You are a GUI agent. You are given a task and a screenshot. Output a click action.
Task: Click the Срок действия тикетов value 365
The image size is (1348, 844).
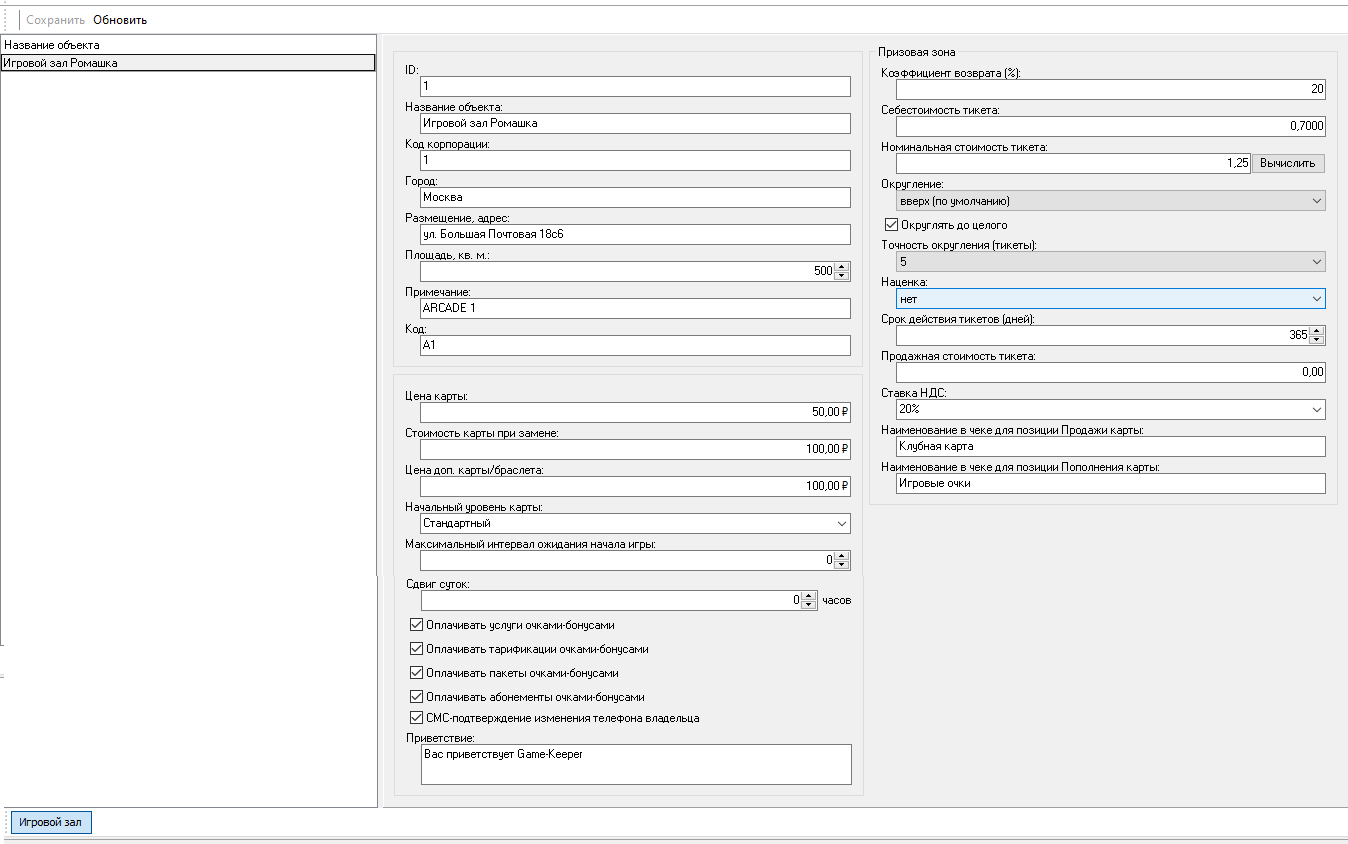1102,335
